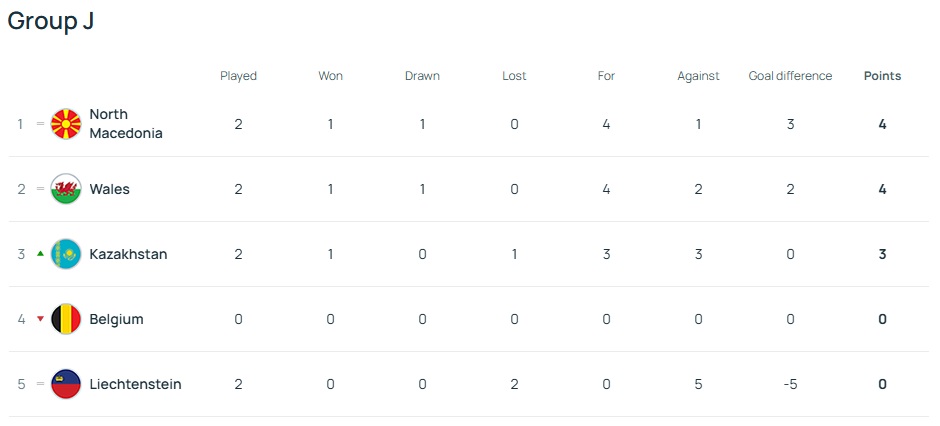This screenshot has width=940, height=426.
Task: Click the Wales flag icon
Action: [x=66, y=189]
